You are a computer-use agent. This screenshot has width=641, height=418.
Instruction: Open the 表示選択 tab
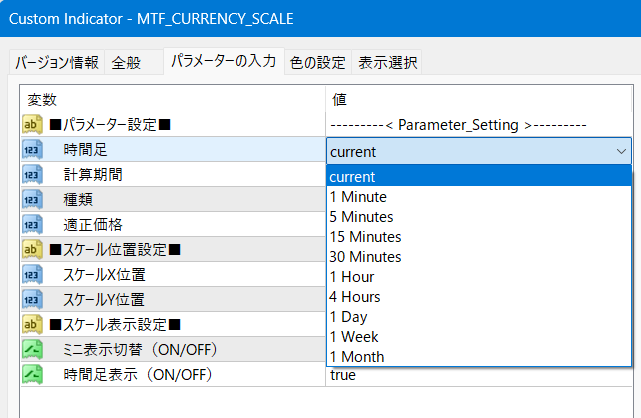point(387,63)
